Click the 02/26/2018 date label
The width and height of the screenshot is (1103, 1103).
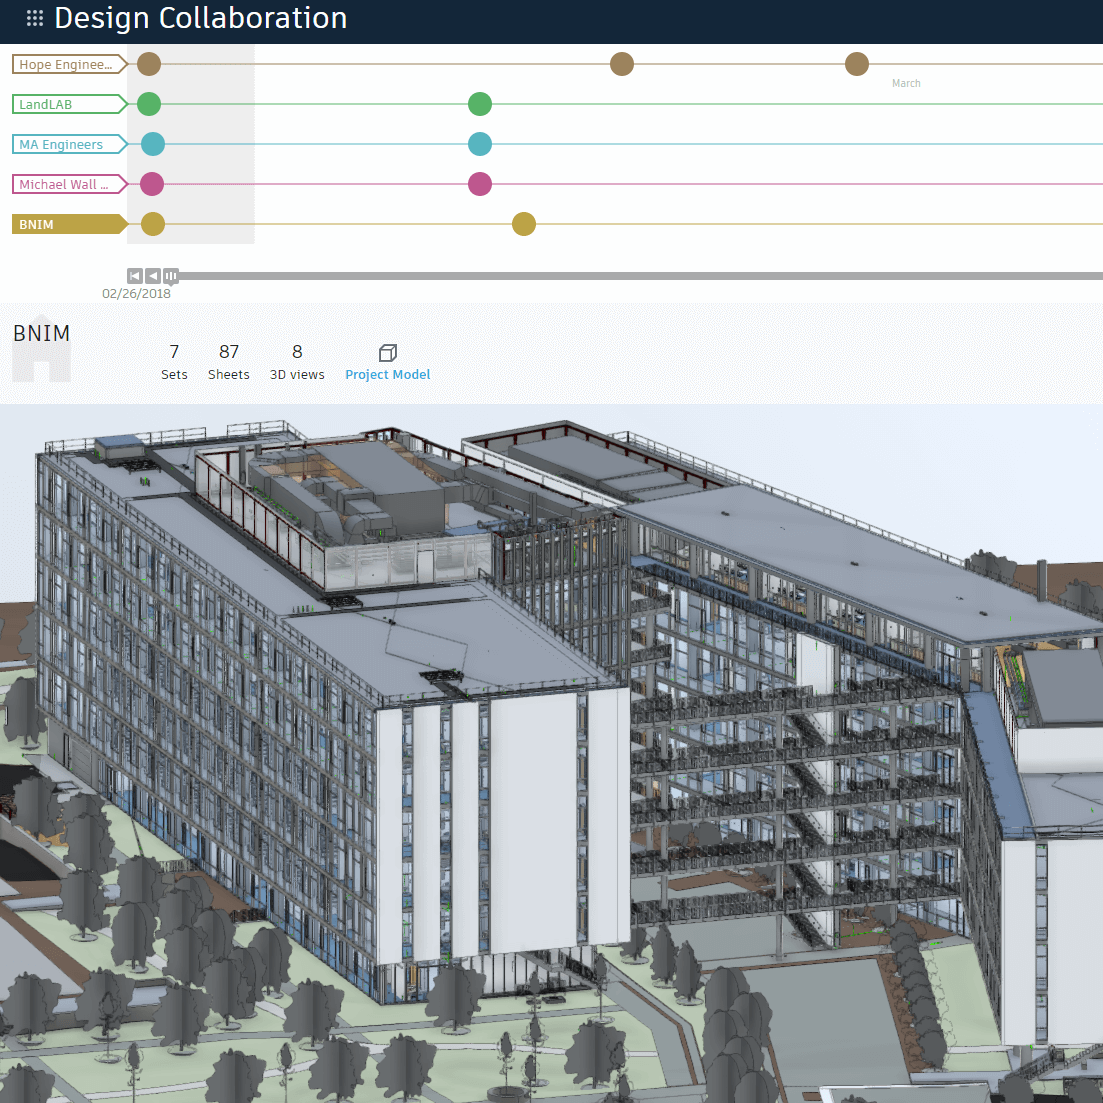click(x=137, y=293)
